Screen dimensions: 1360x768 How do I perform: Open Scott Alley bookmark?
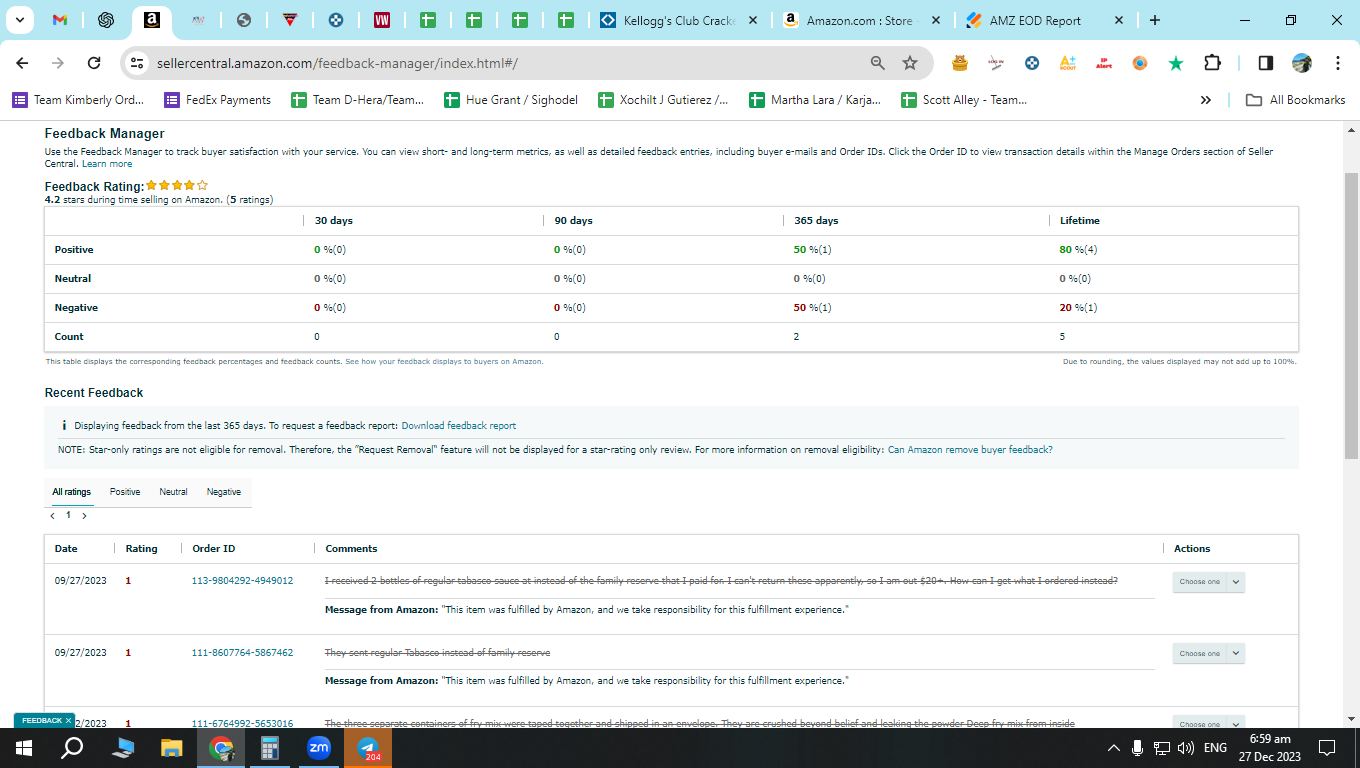(x=964, y=100)
